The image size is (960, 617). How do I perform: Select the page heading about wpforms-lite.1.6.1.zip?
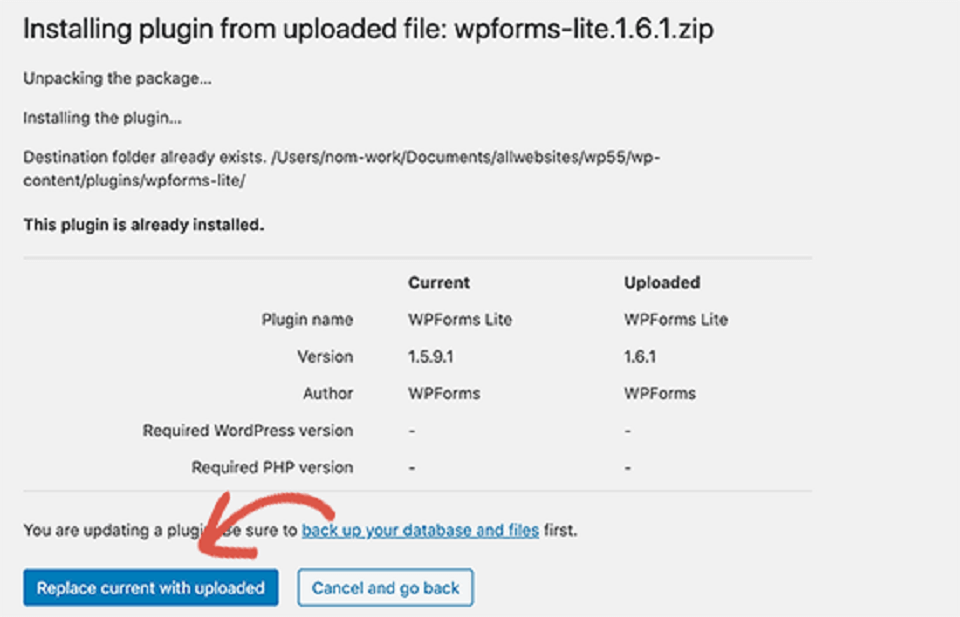point(369,29)
